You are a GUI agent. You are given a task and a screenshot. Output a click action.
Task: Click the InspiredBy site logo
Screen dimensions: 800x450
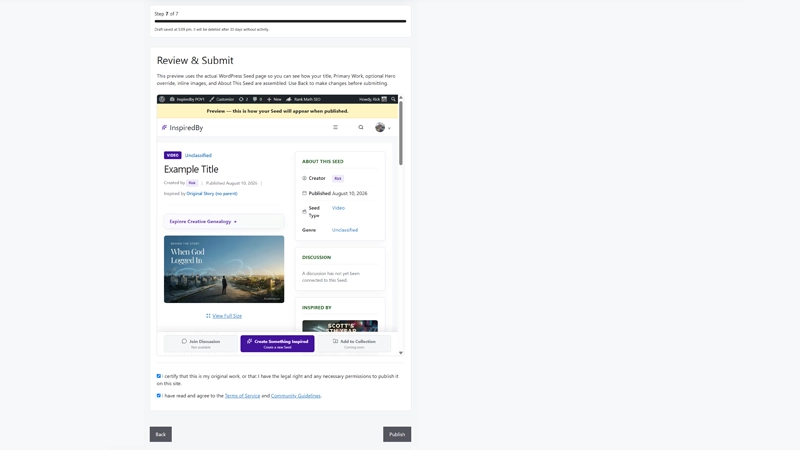tap(182, 128)
